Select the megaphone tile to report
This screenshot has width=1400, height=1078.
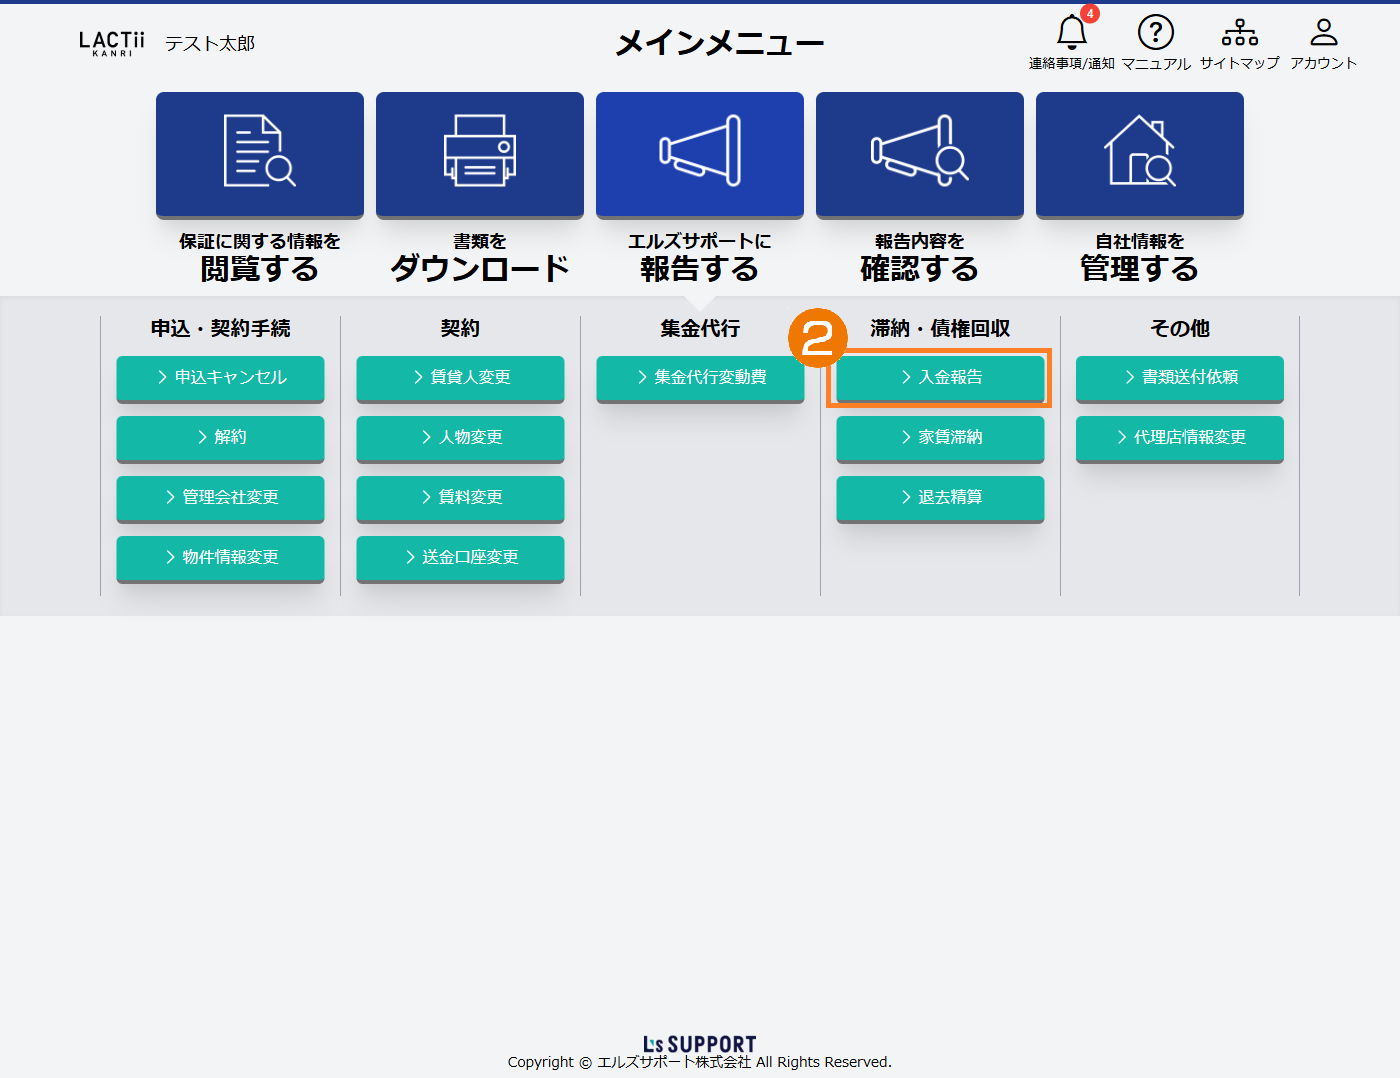pyautogui.click(x=700, y=154)
